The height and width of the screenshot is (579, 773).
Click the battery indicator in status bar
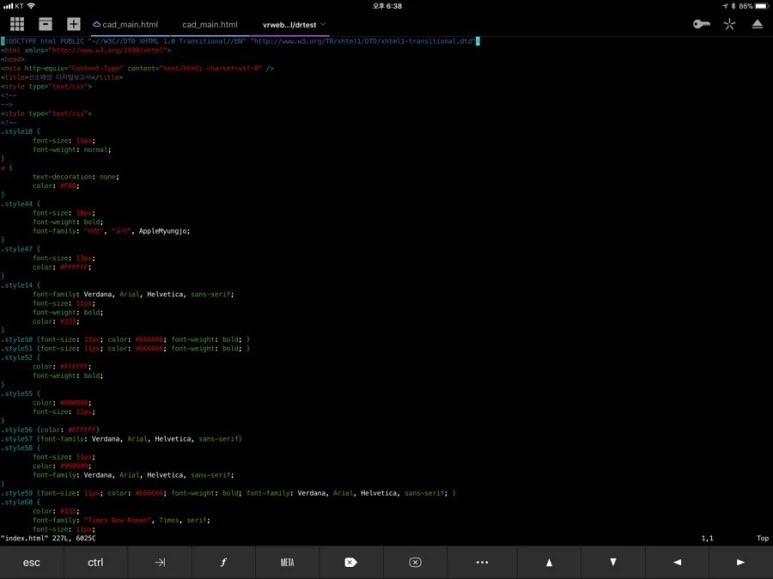click(x=762, y=6)
